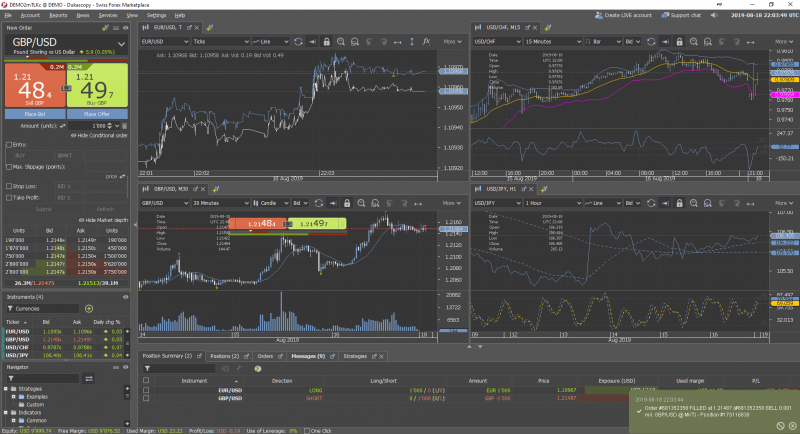800x434 pixels.
Task: Refresh the GBP/USD M30 chart
Action: (x=319, y=203)
